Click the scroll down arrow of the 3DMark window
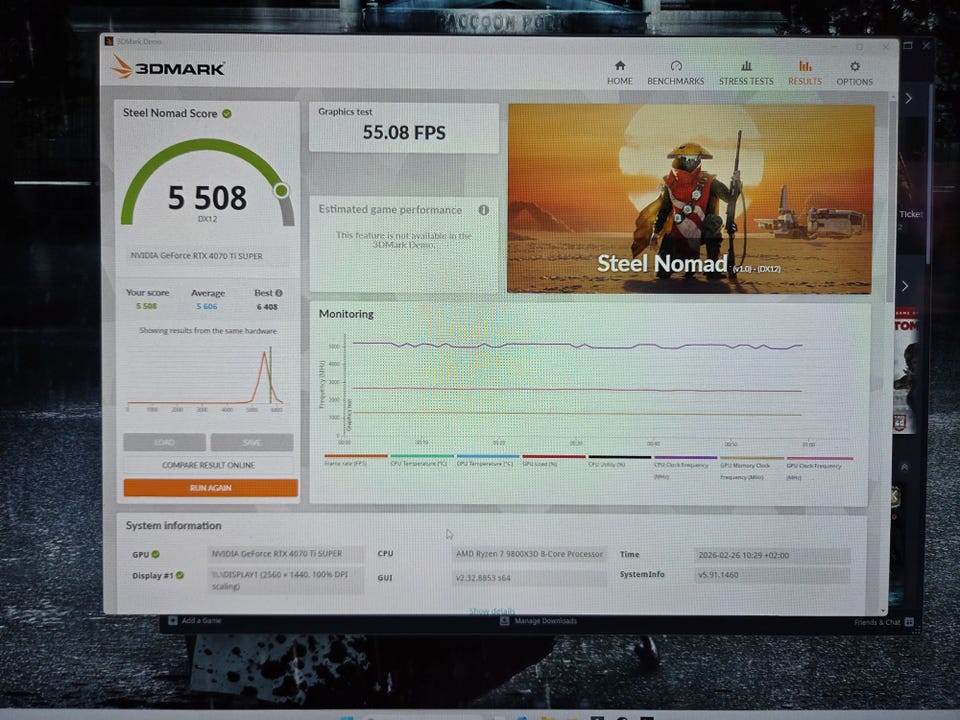The width and height of the screenshot is (960, 720). (883, 610)
